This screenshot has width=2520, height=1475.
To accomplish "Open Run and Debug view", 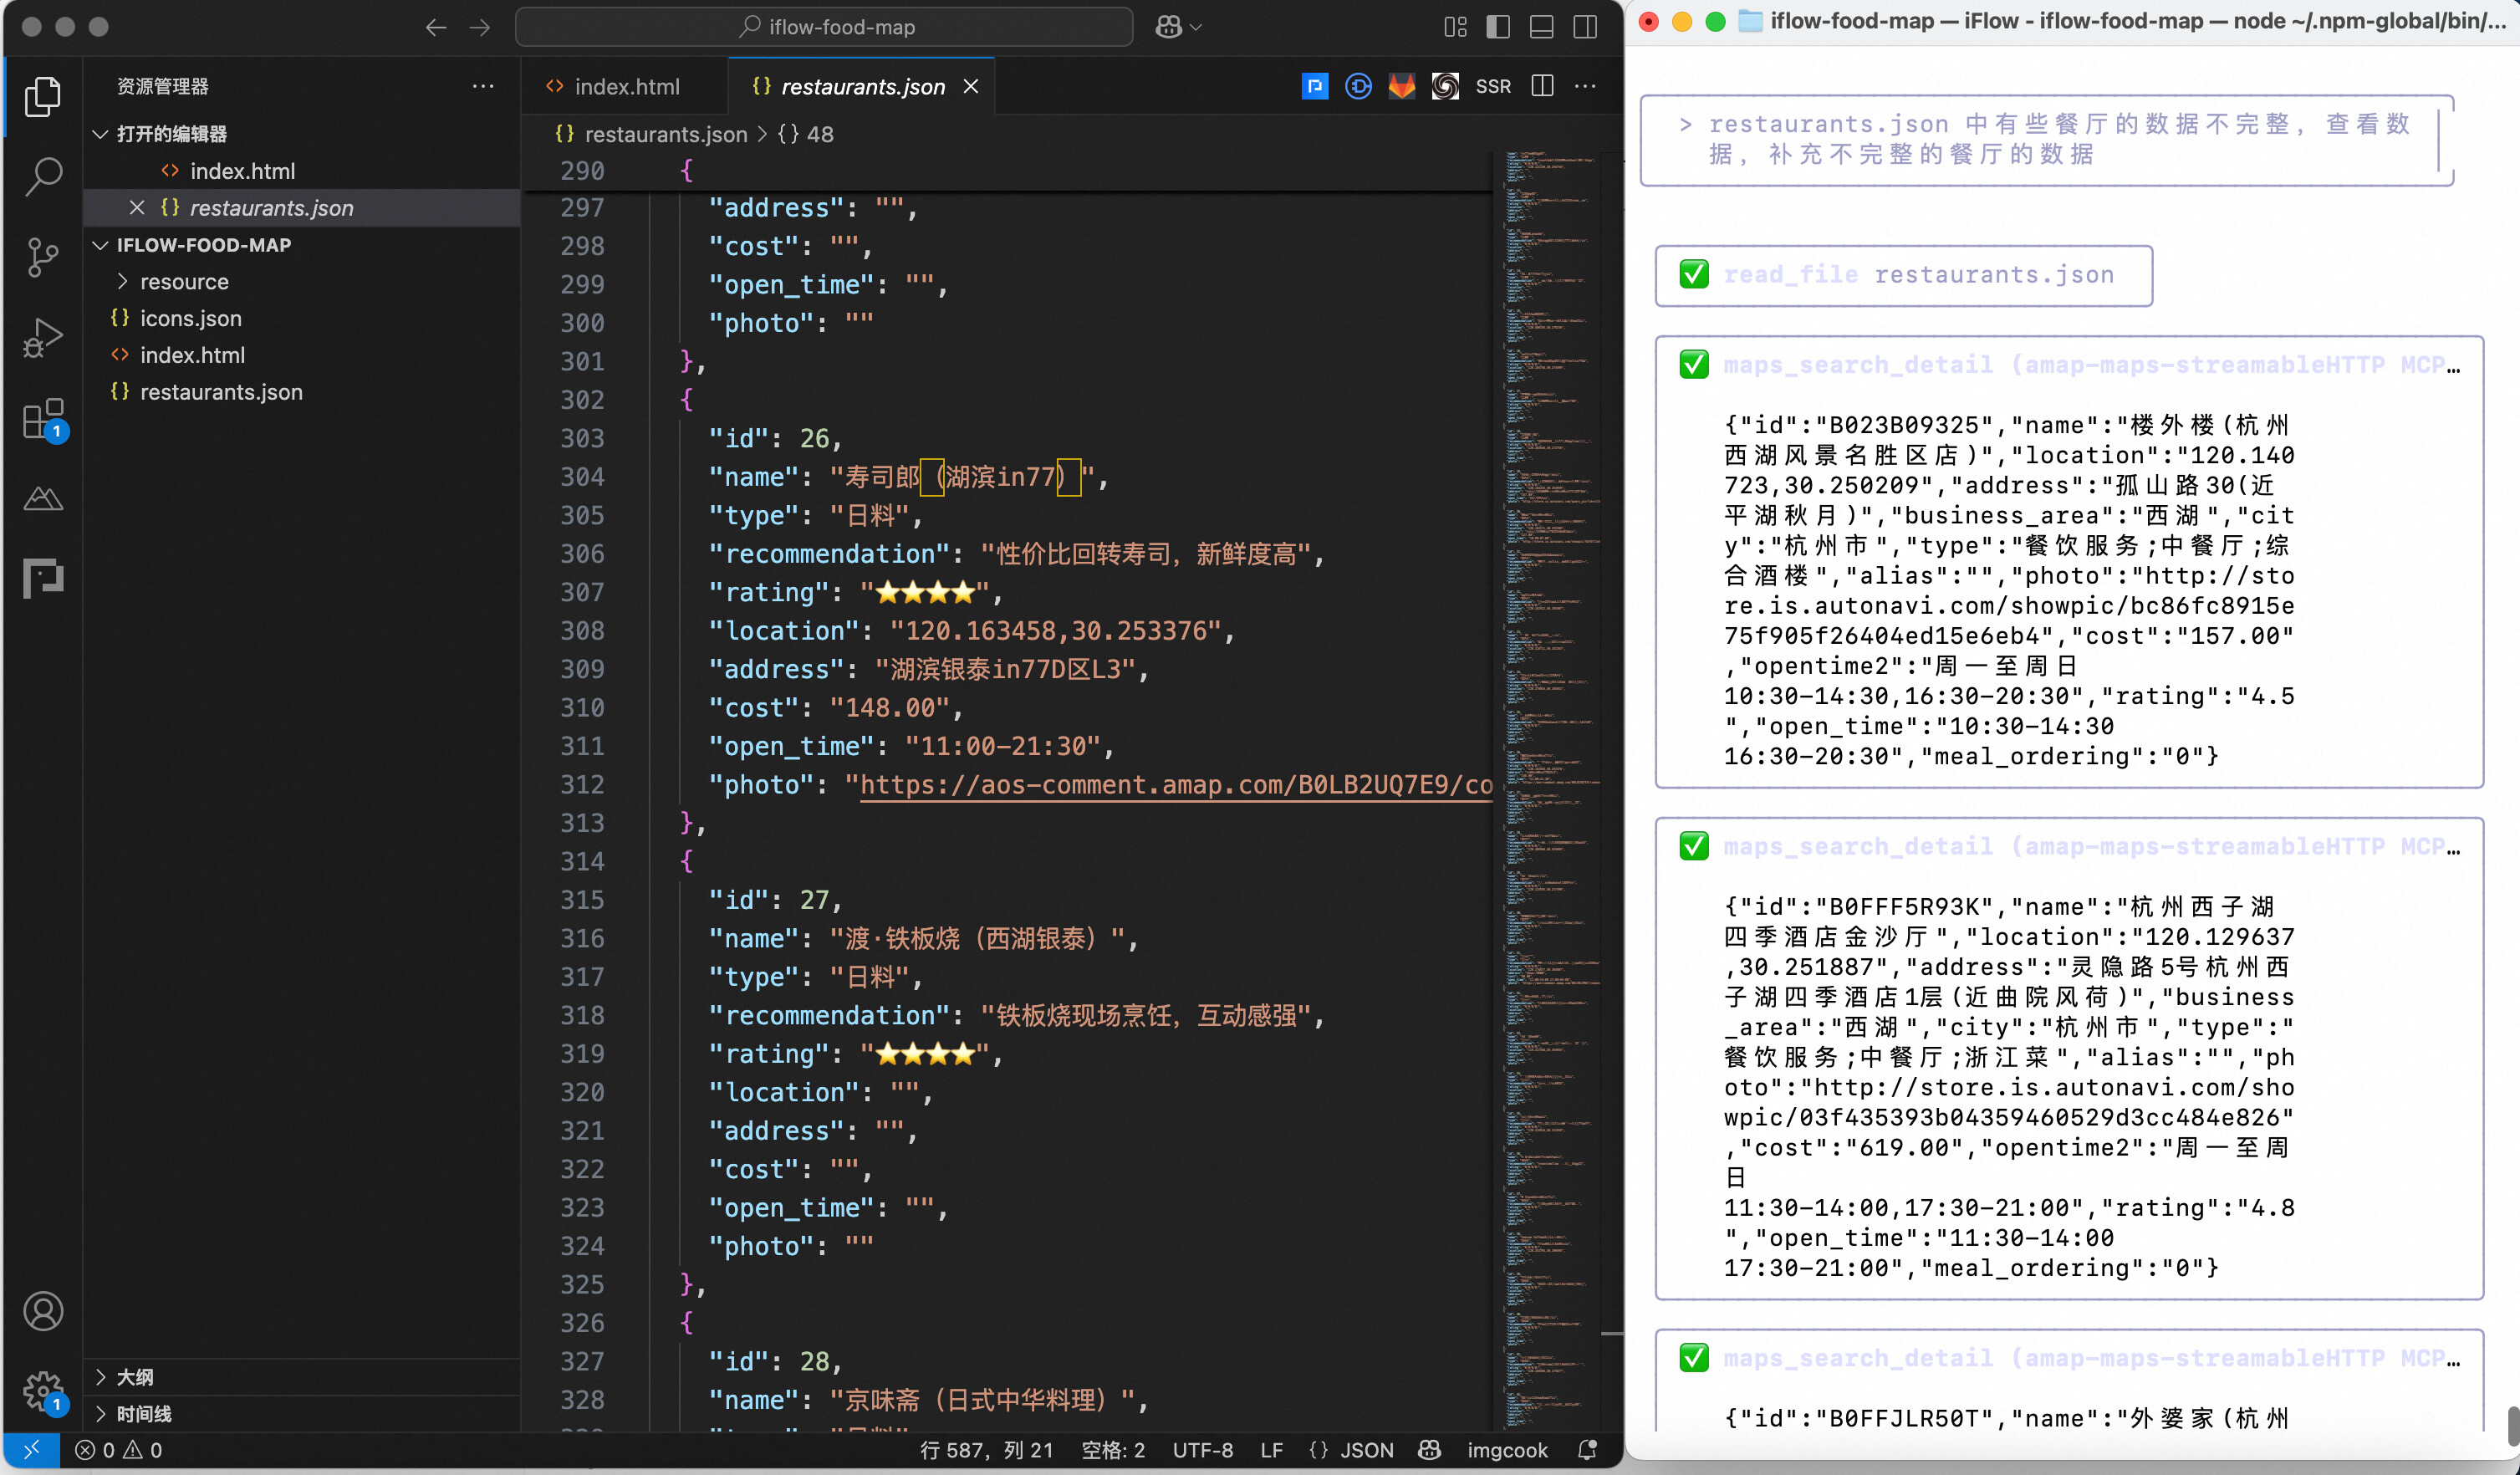I will [x=43, y=337].
